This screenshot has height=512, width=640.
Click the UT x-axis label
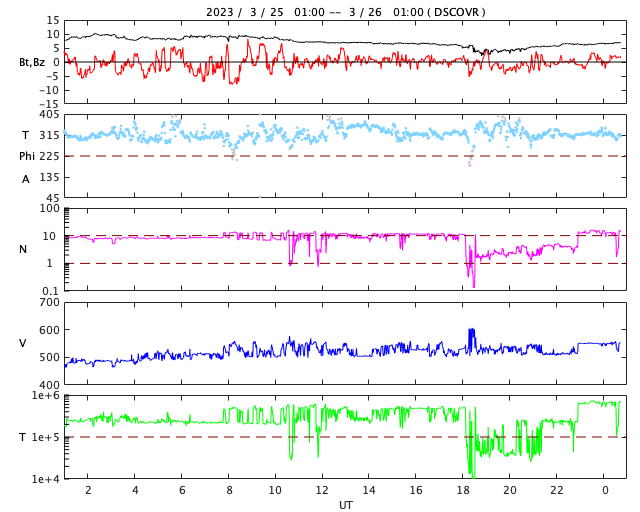345,505
